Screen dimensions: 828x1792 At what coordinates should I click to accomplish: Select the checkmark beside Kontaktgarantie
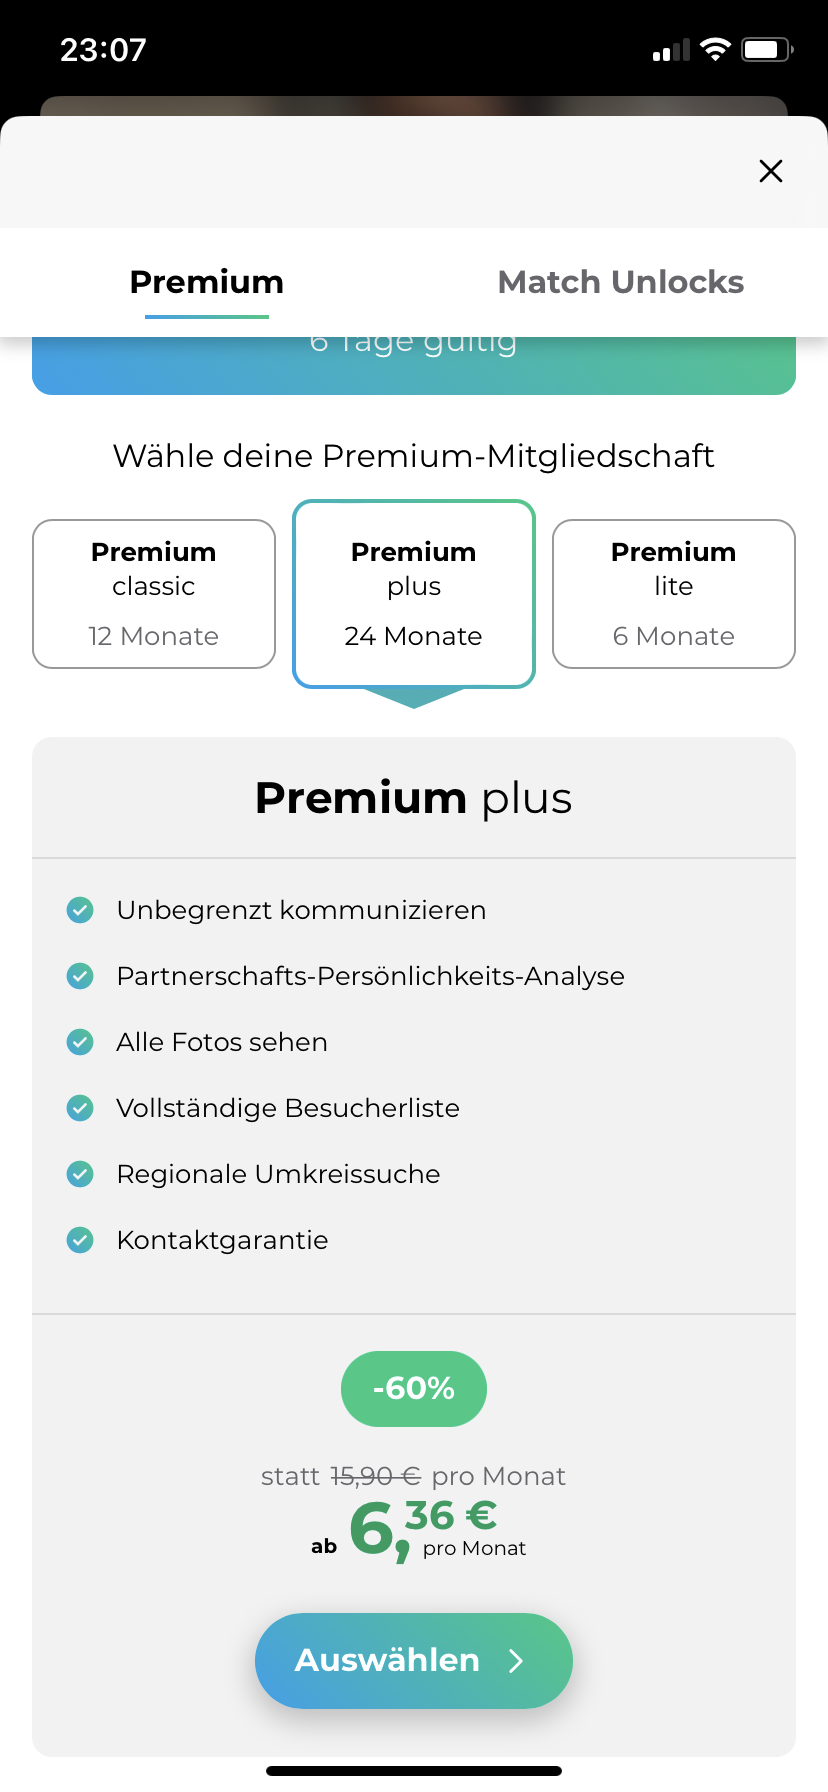(79, 1240)
